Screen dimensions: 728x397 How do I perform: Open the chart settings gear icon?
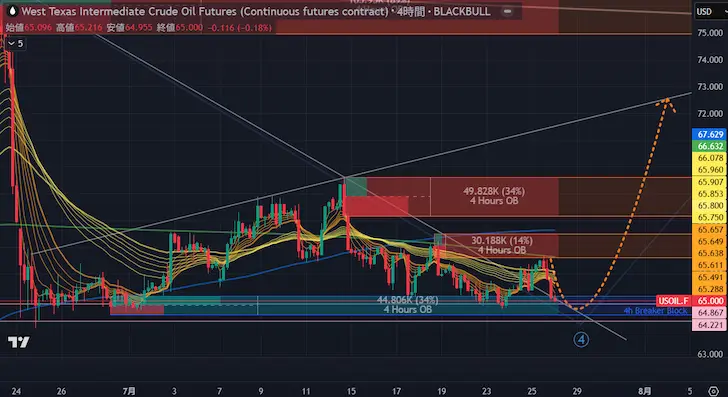tap(714, 390)
